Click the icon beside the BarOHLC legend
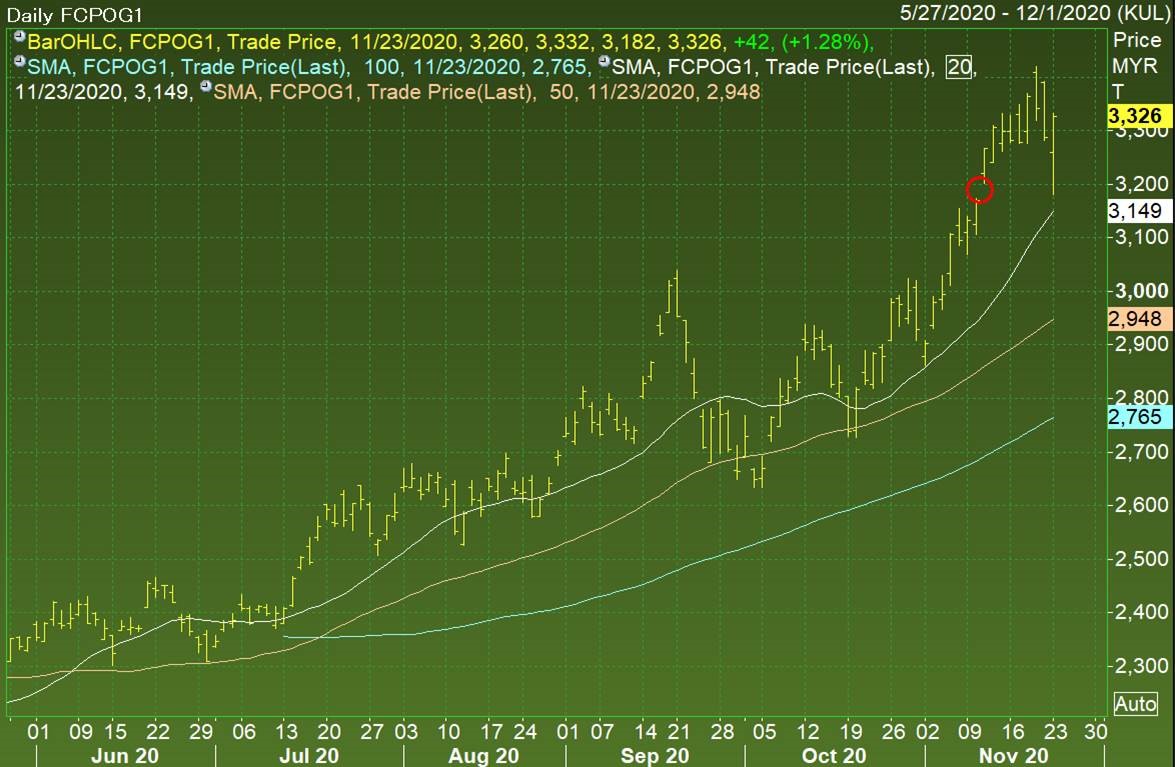 [x=19, y=39]
